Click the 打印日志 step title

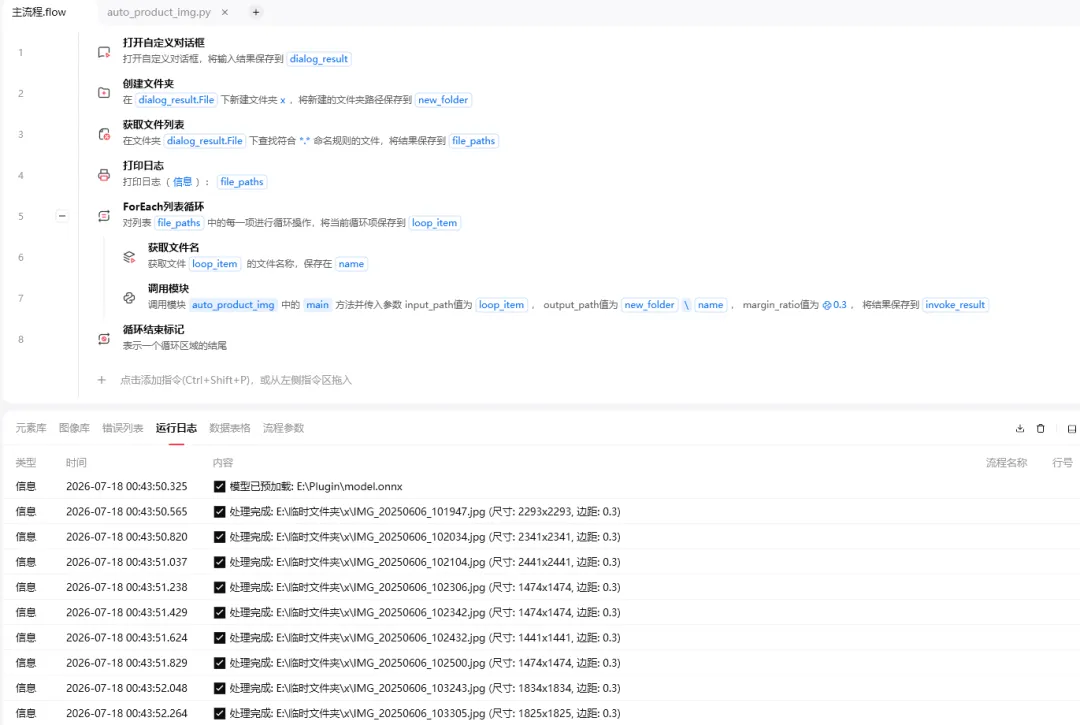click(x=143, y=165)
